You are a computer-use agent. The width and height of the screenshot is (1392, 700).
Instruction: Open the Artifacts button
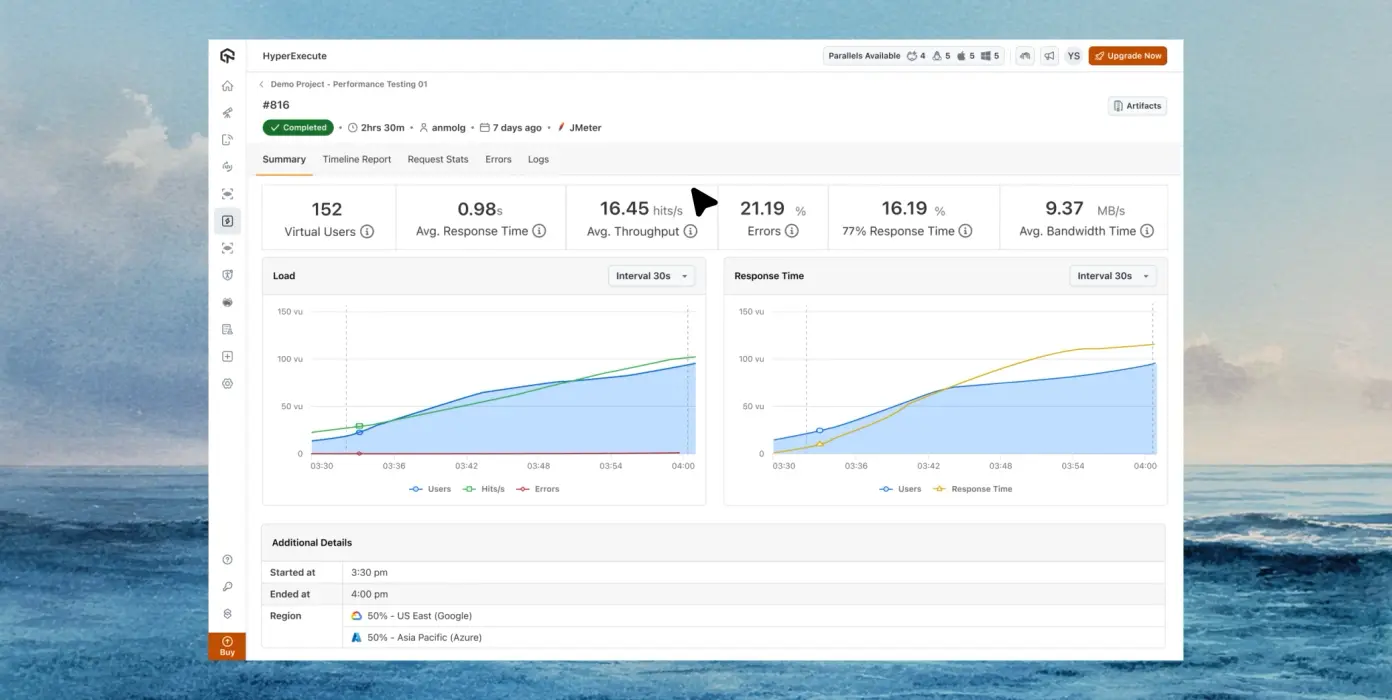click(x=1137, y=106)
